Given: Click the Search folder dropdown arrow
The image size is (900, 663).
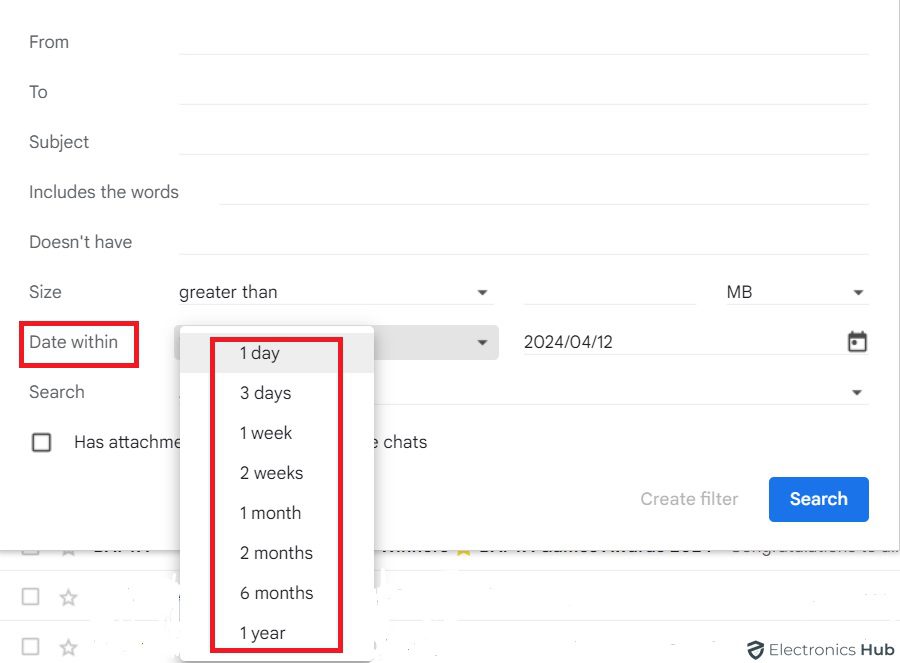Looking at the screenshot, I should coord(857,392).
